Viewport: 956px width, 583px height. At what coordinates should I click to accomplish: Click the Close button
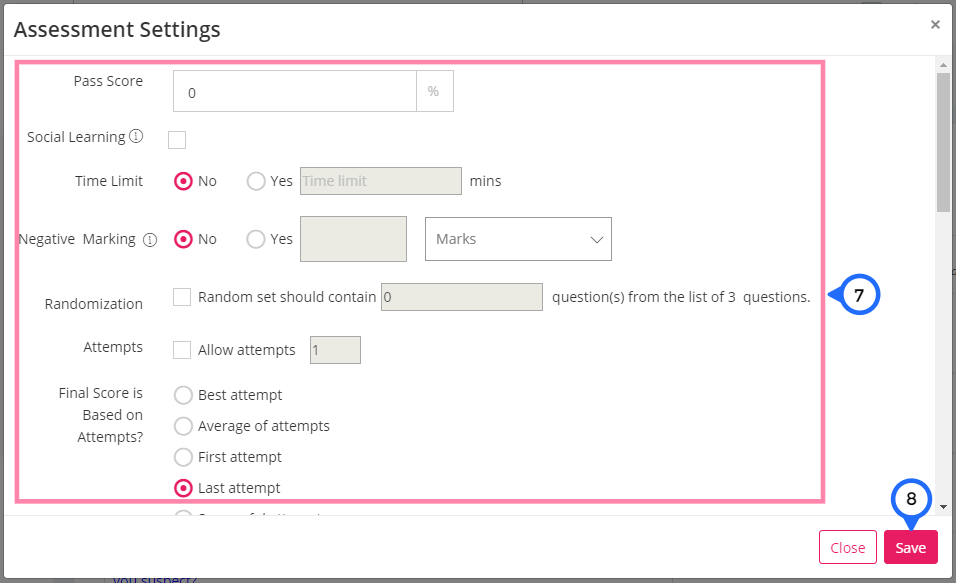tap(847, 547)
